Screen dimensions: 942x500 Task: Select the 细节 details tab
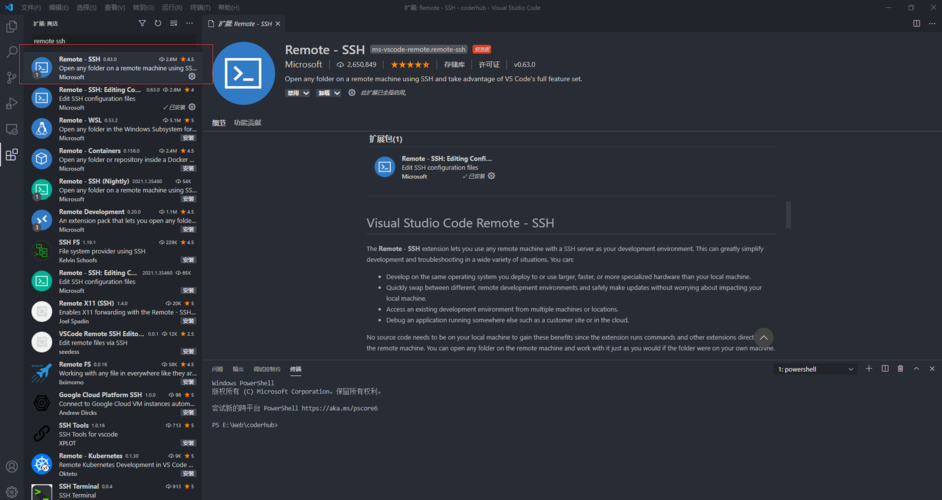point(219,123)
